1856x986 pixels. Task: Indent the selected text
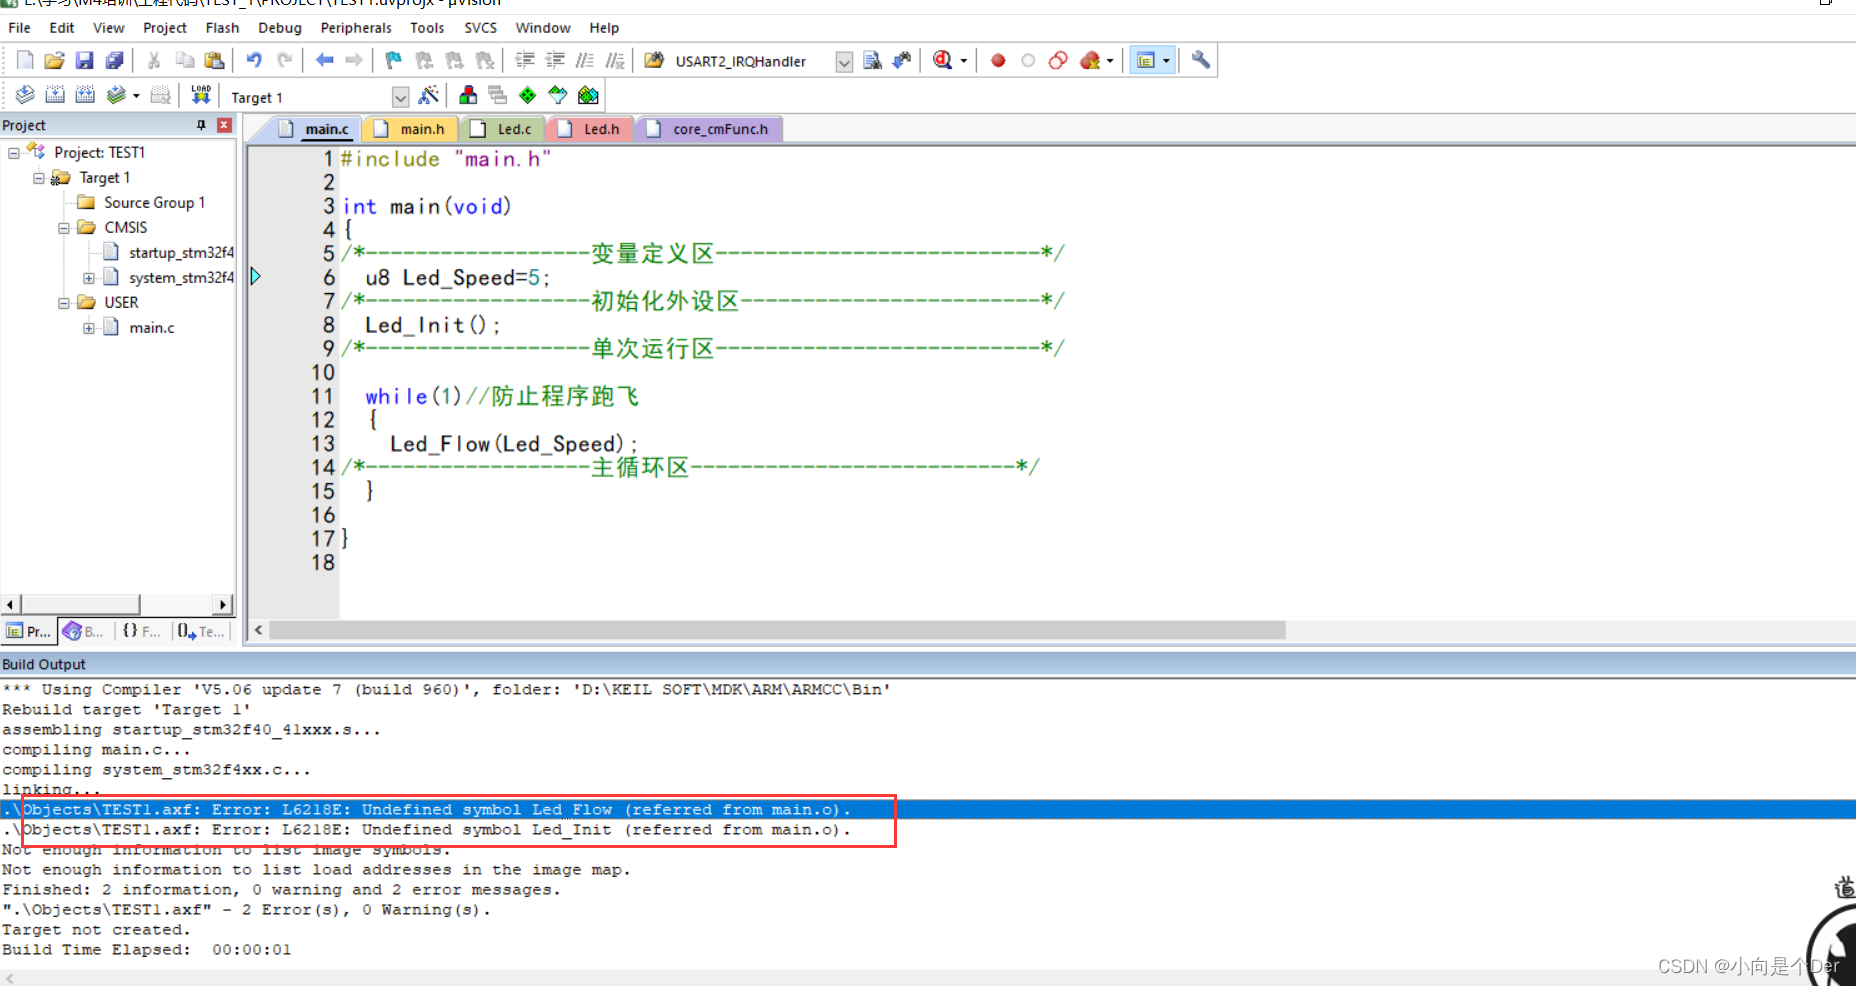tap(524, 60)
